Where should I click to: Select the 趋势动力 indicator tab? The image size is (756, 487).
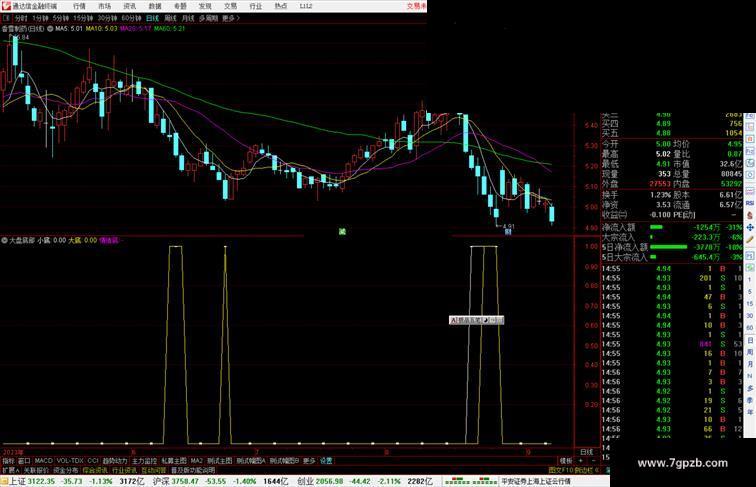click(115, 461)
